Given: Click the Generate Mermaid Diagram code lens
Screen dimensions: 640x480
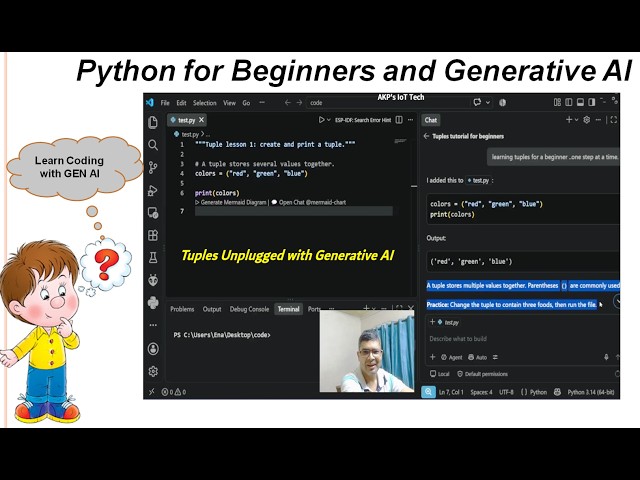Looking at the screenshot, I should point(231,202).
